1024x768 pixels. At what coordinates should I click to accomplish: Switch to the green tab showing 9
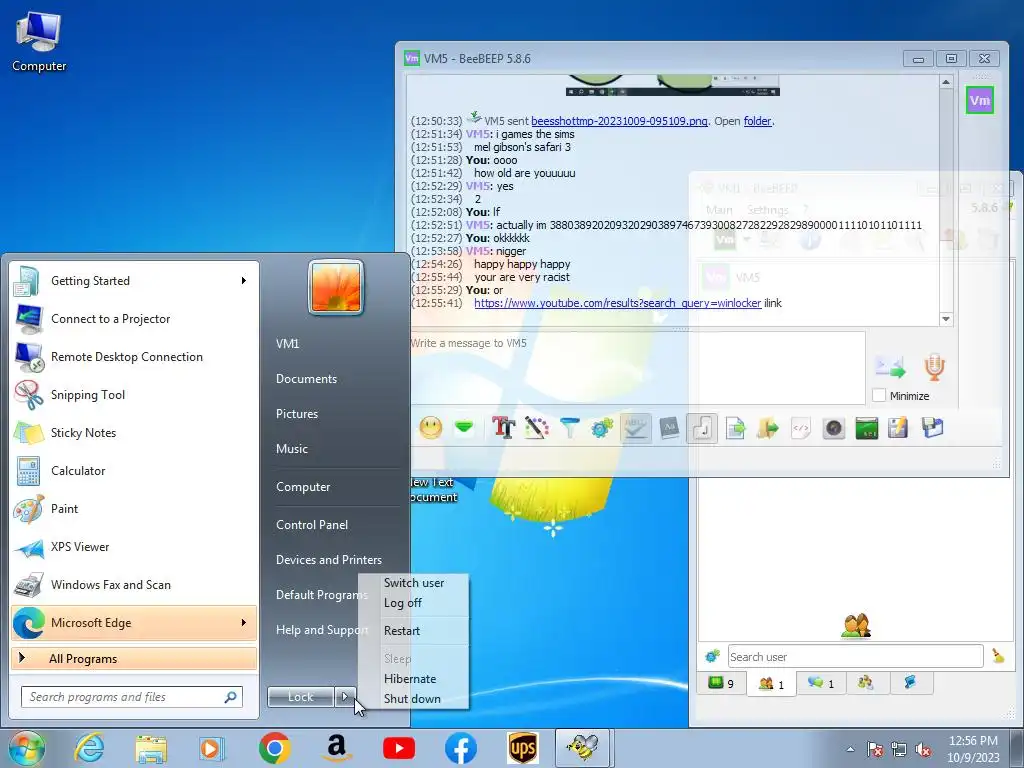721,683
